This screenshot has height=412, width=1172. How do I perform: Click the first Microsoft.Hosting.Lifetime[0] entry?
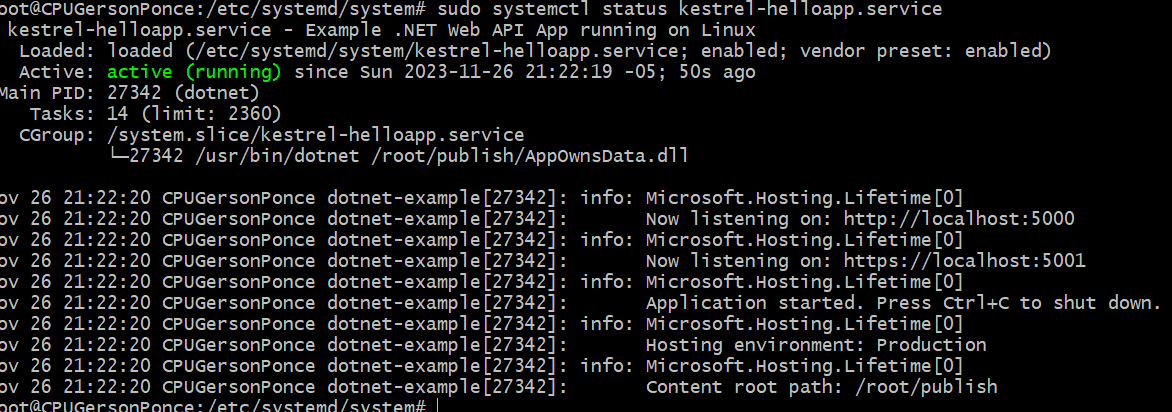click(x=805, y=198)
